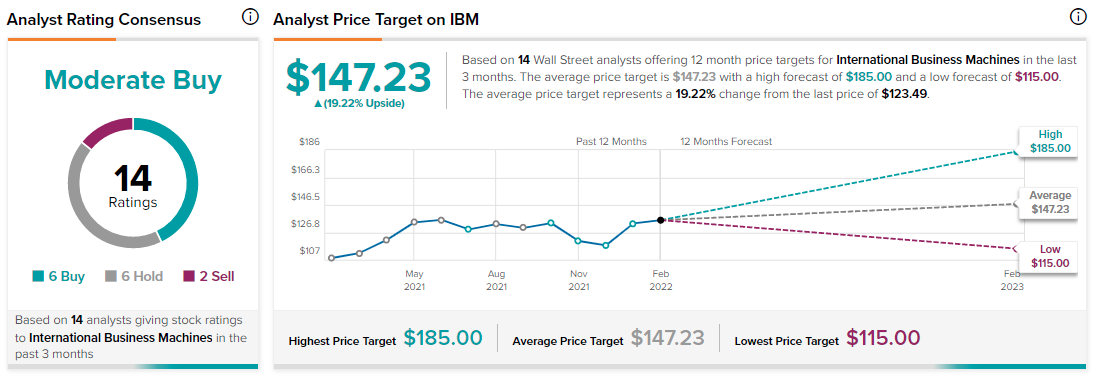The height and width of the screenshot is (377, 1099).
Task: Click the Lowest Price Target $115.00 value
Action: coord(882,338)
